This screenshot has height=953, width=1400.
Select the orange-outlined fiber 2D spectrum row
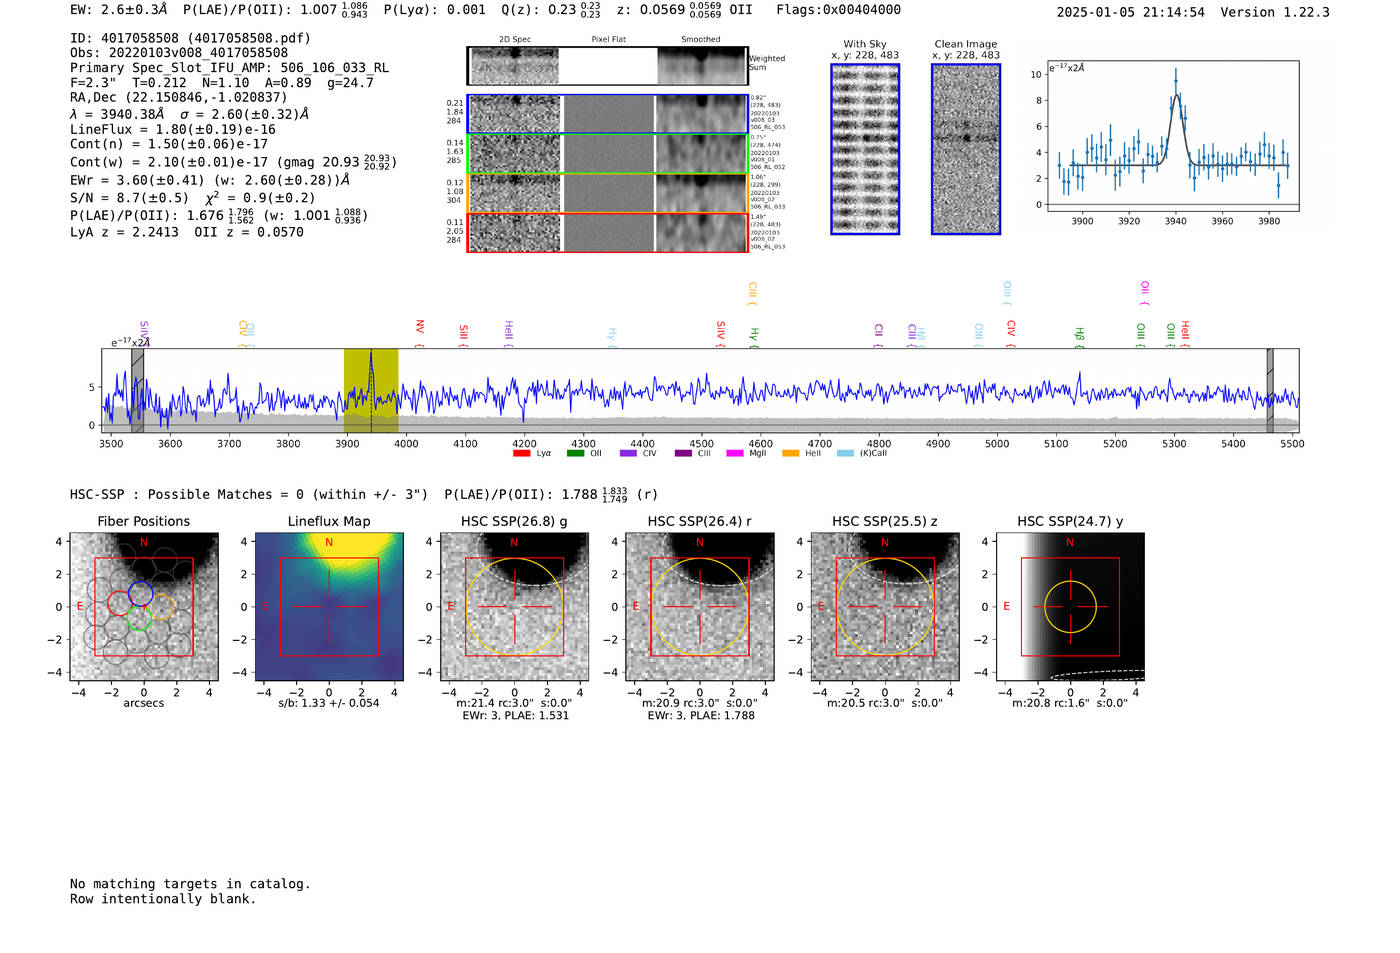[x=607, y=193]
